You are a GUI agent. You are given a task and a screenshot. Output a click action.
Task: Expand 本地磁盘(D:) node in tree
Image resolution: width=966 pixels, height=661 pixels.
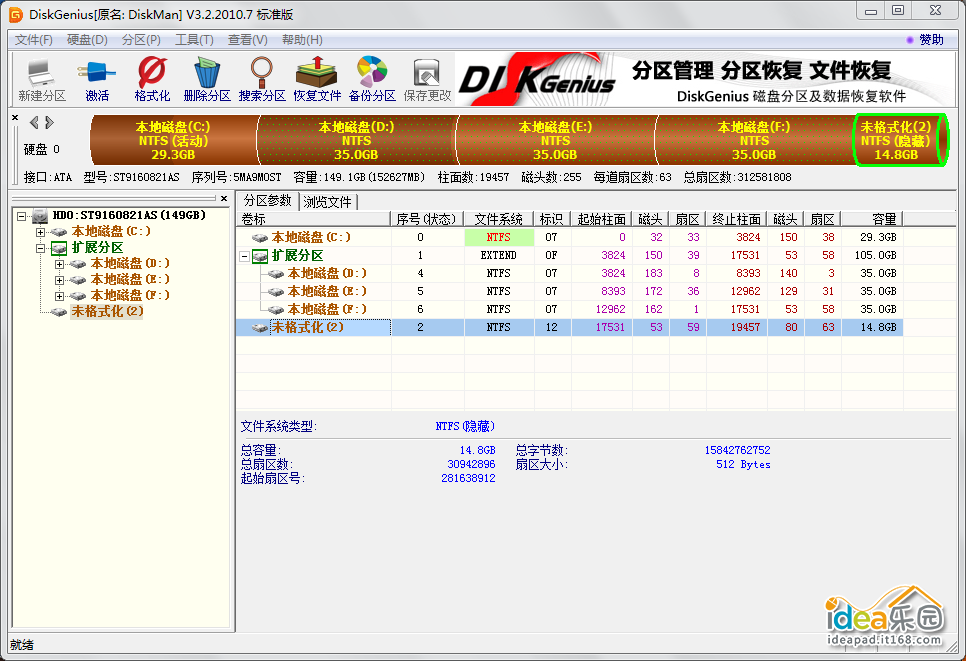pyautogui.click(x=60, y=264)
